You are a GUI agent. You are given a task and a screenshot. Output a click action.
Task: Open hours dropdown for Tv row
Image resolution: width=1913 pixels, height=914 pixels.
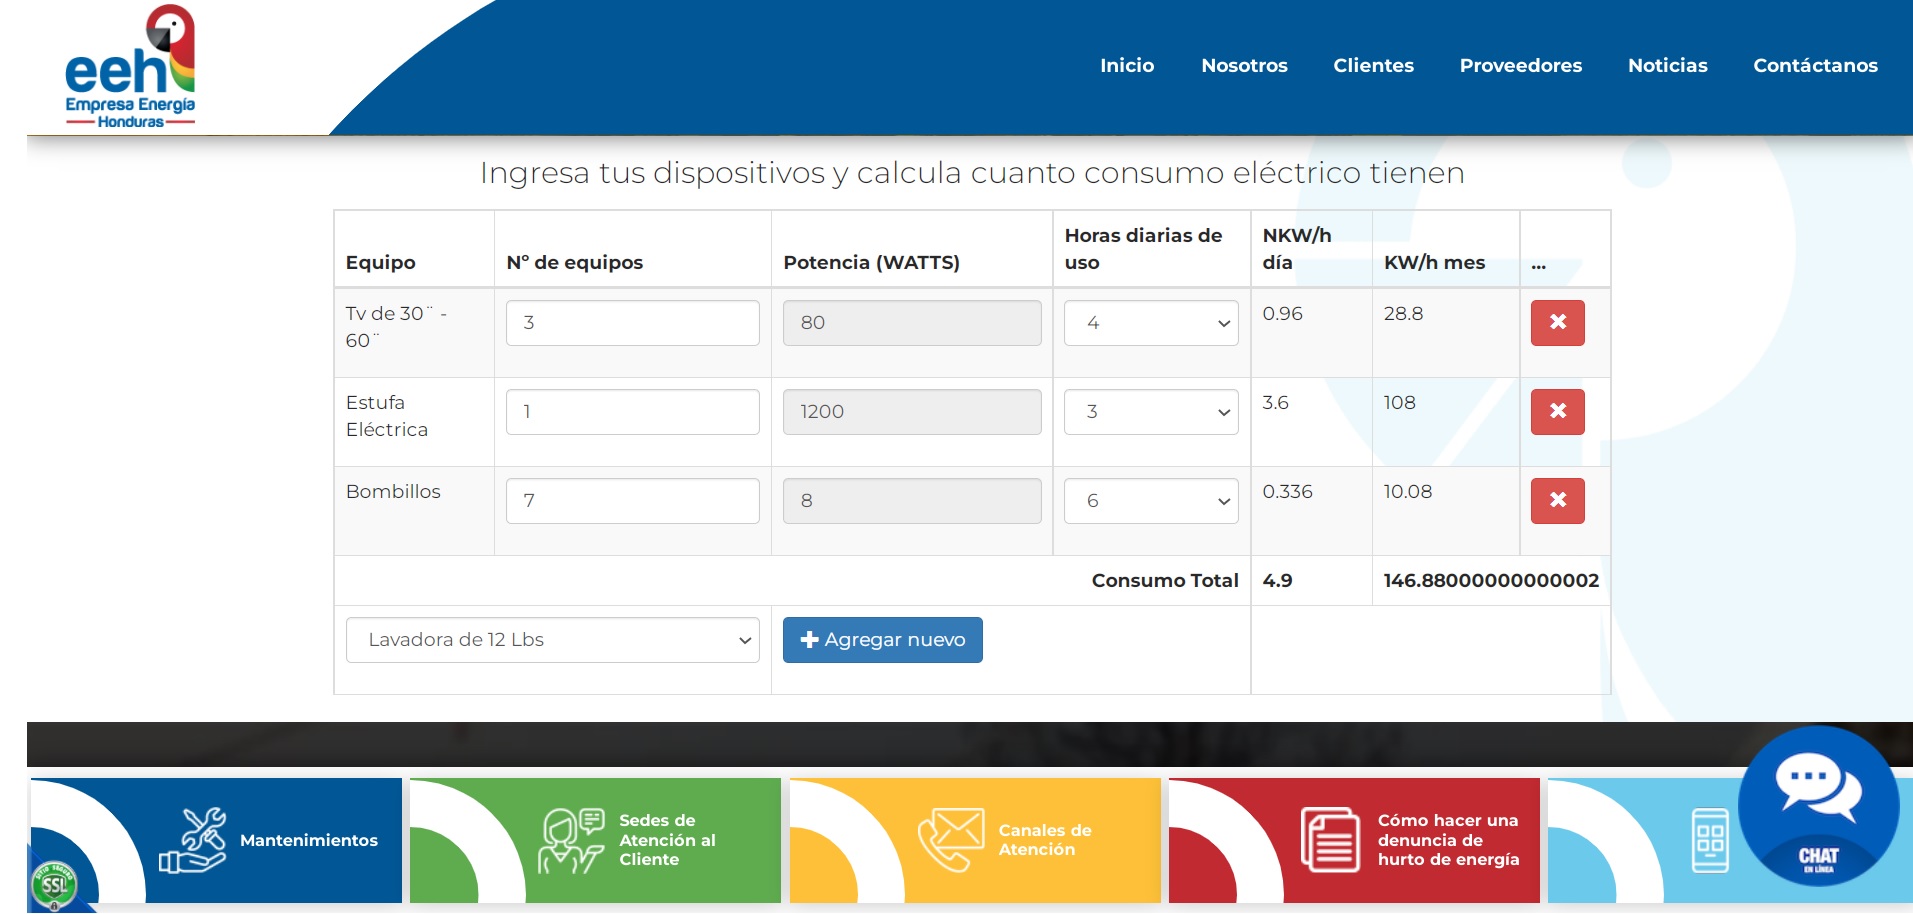pyautogui.click(x=1151, y=323)
